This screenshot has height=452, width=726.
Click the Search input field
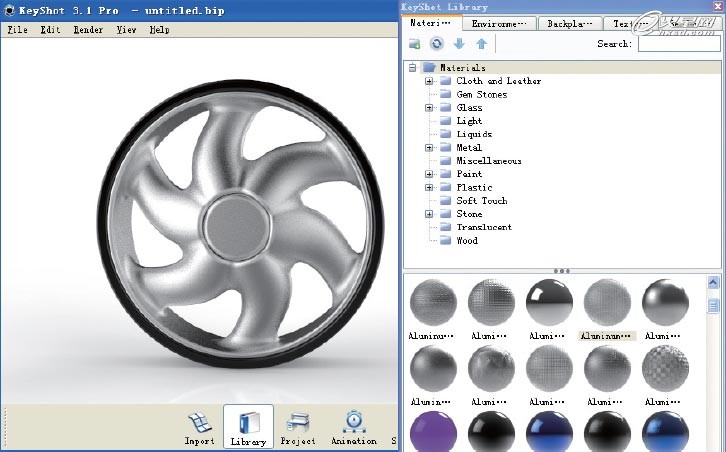679,44
